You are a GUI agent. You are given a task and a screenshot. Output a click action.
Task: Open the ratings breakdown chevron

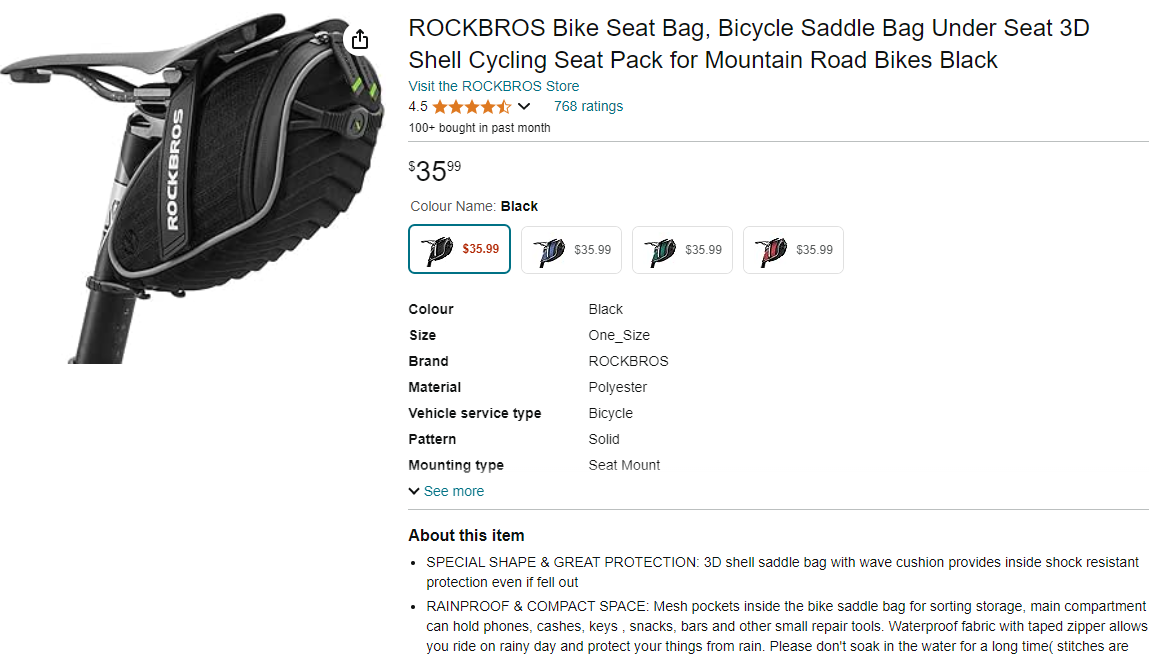click(524, 107)
